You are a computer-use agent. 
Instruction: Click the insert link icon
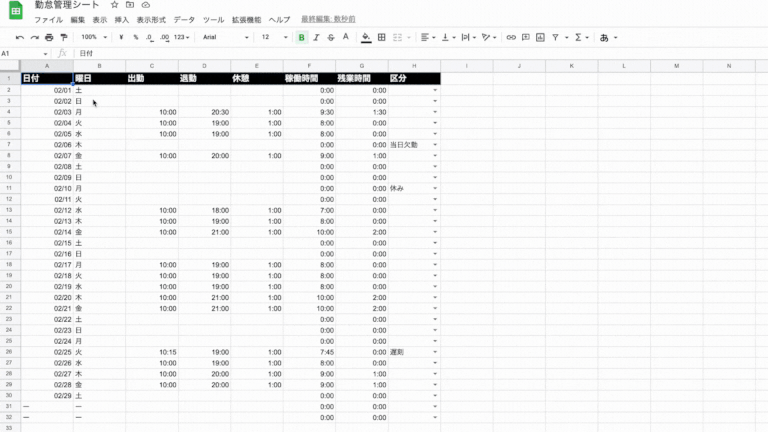511,37
